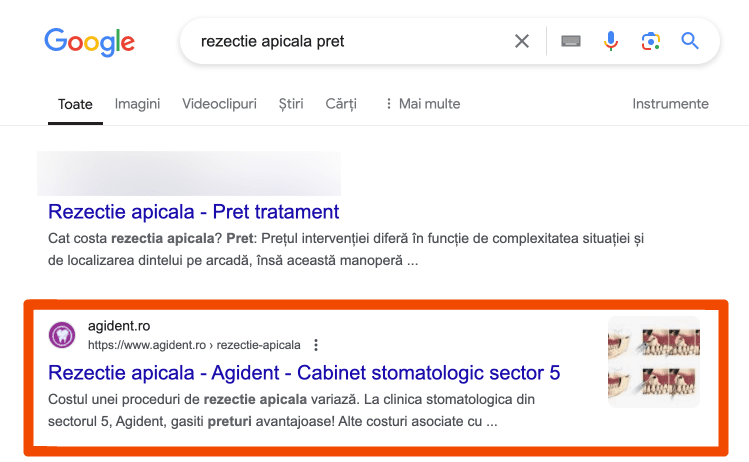Select the Știri tab
The width and height of the screenshot is (749, 462).
(291, 104)
